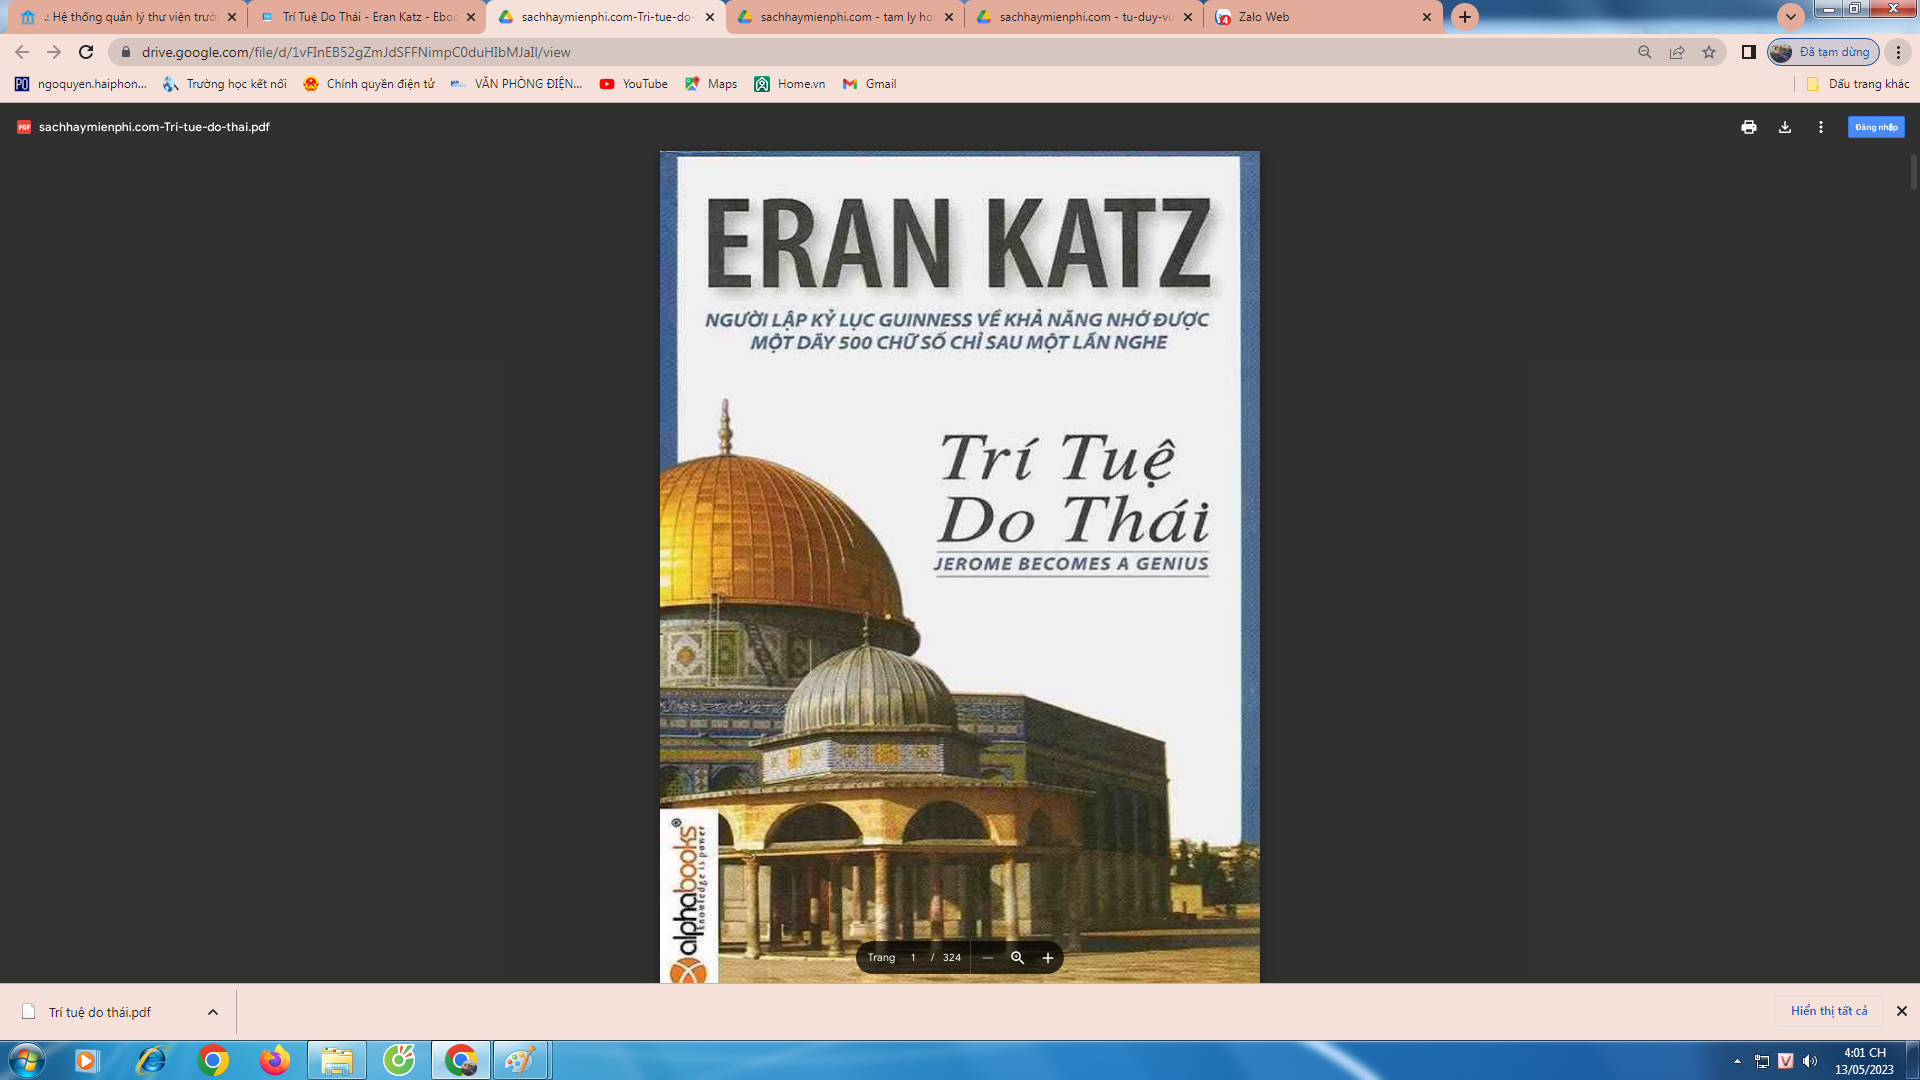The height and width of the screenshot is (1080, 1920).
Task: Open Trường học kết nối bookmark
Action: (x=225, y=84)
